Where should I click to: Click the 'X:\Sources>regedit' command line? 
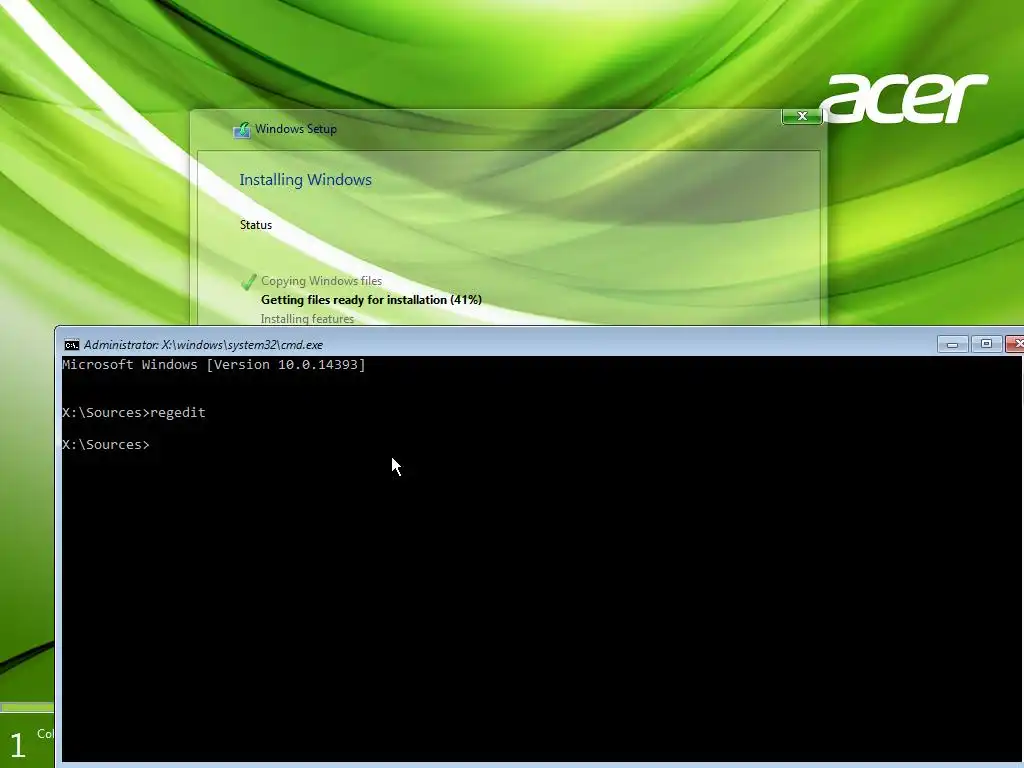(134, 413)
